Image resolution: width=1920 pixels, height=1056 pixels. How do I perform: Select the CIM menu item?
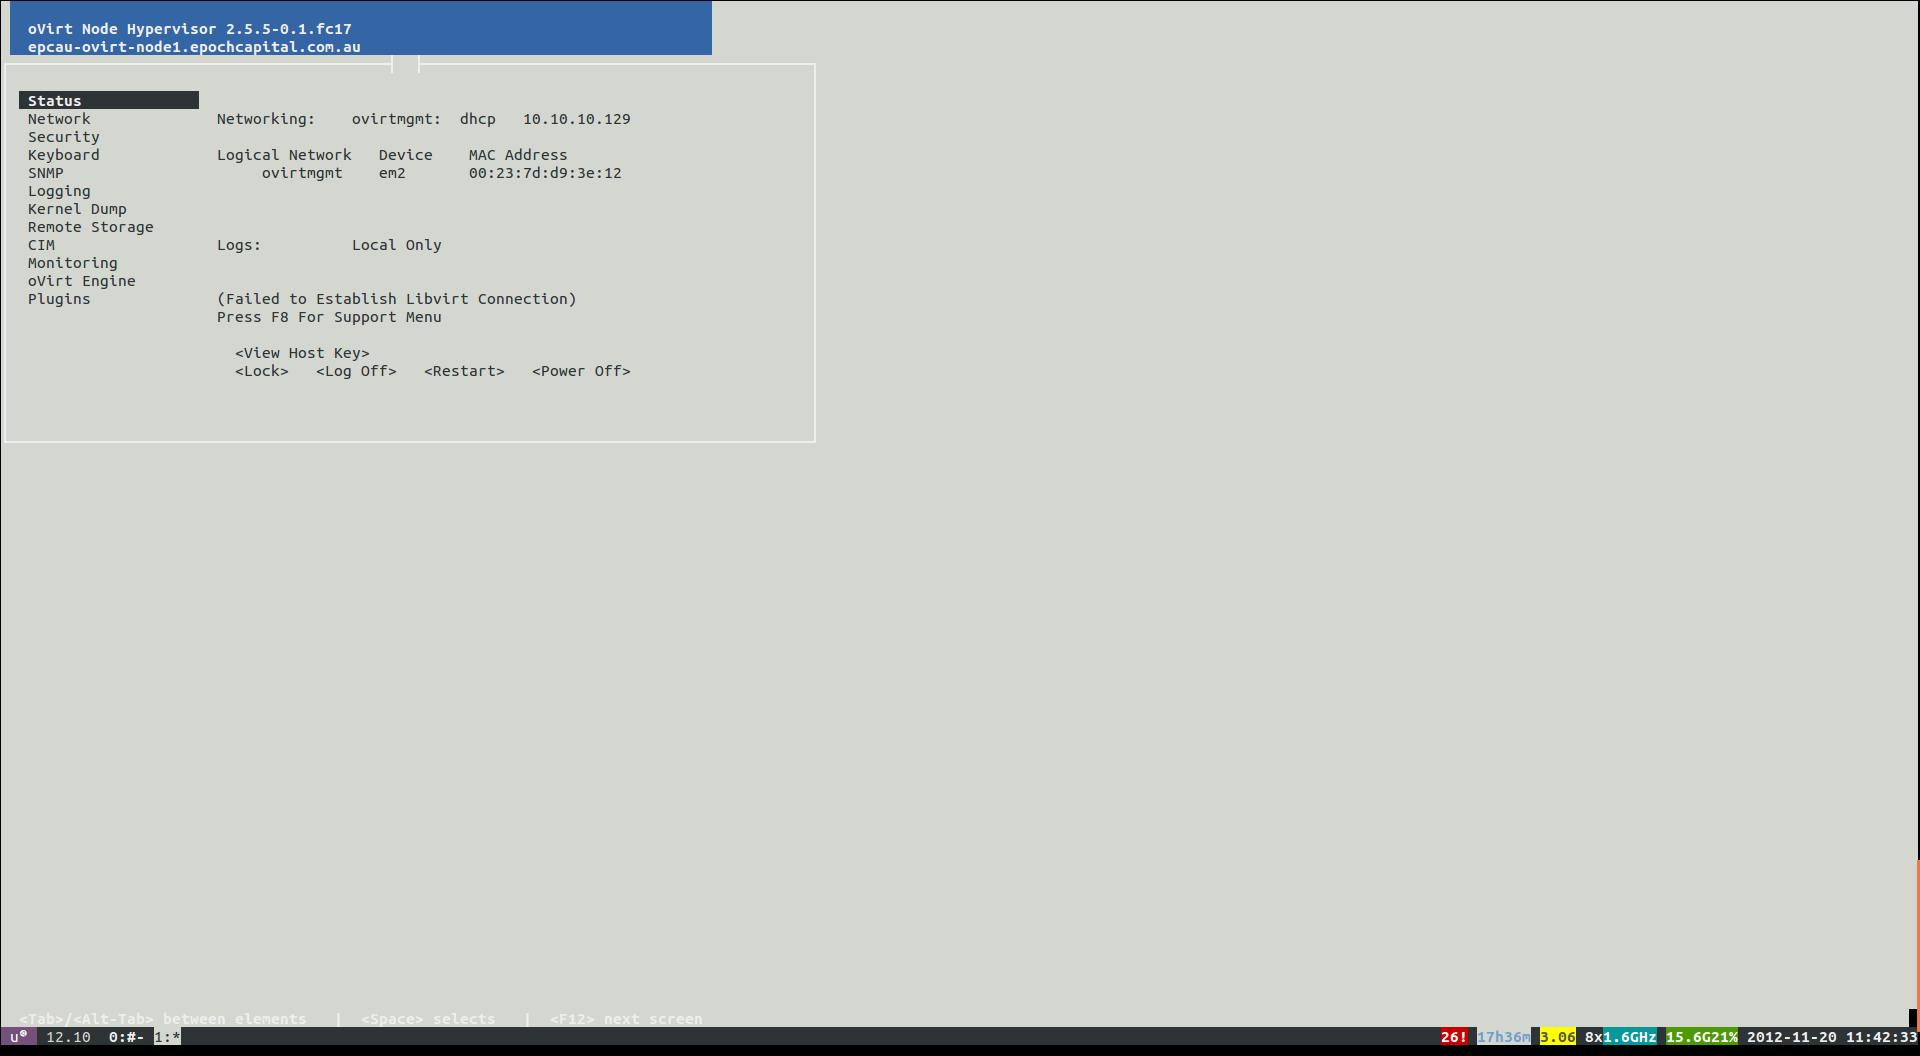click(x=41, y=245)
